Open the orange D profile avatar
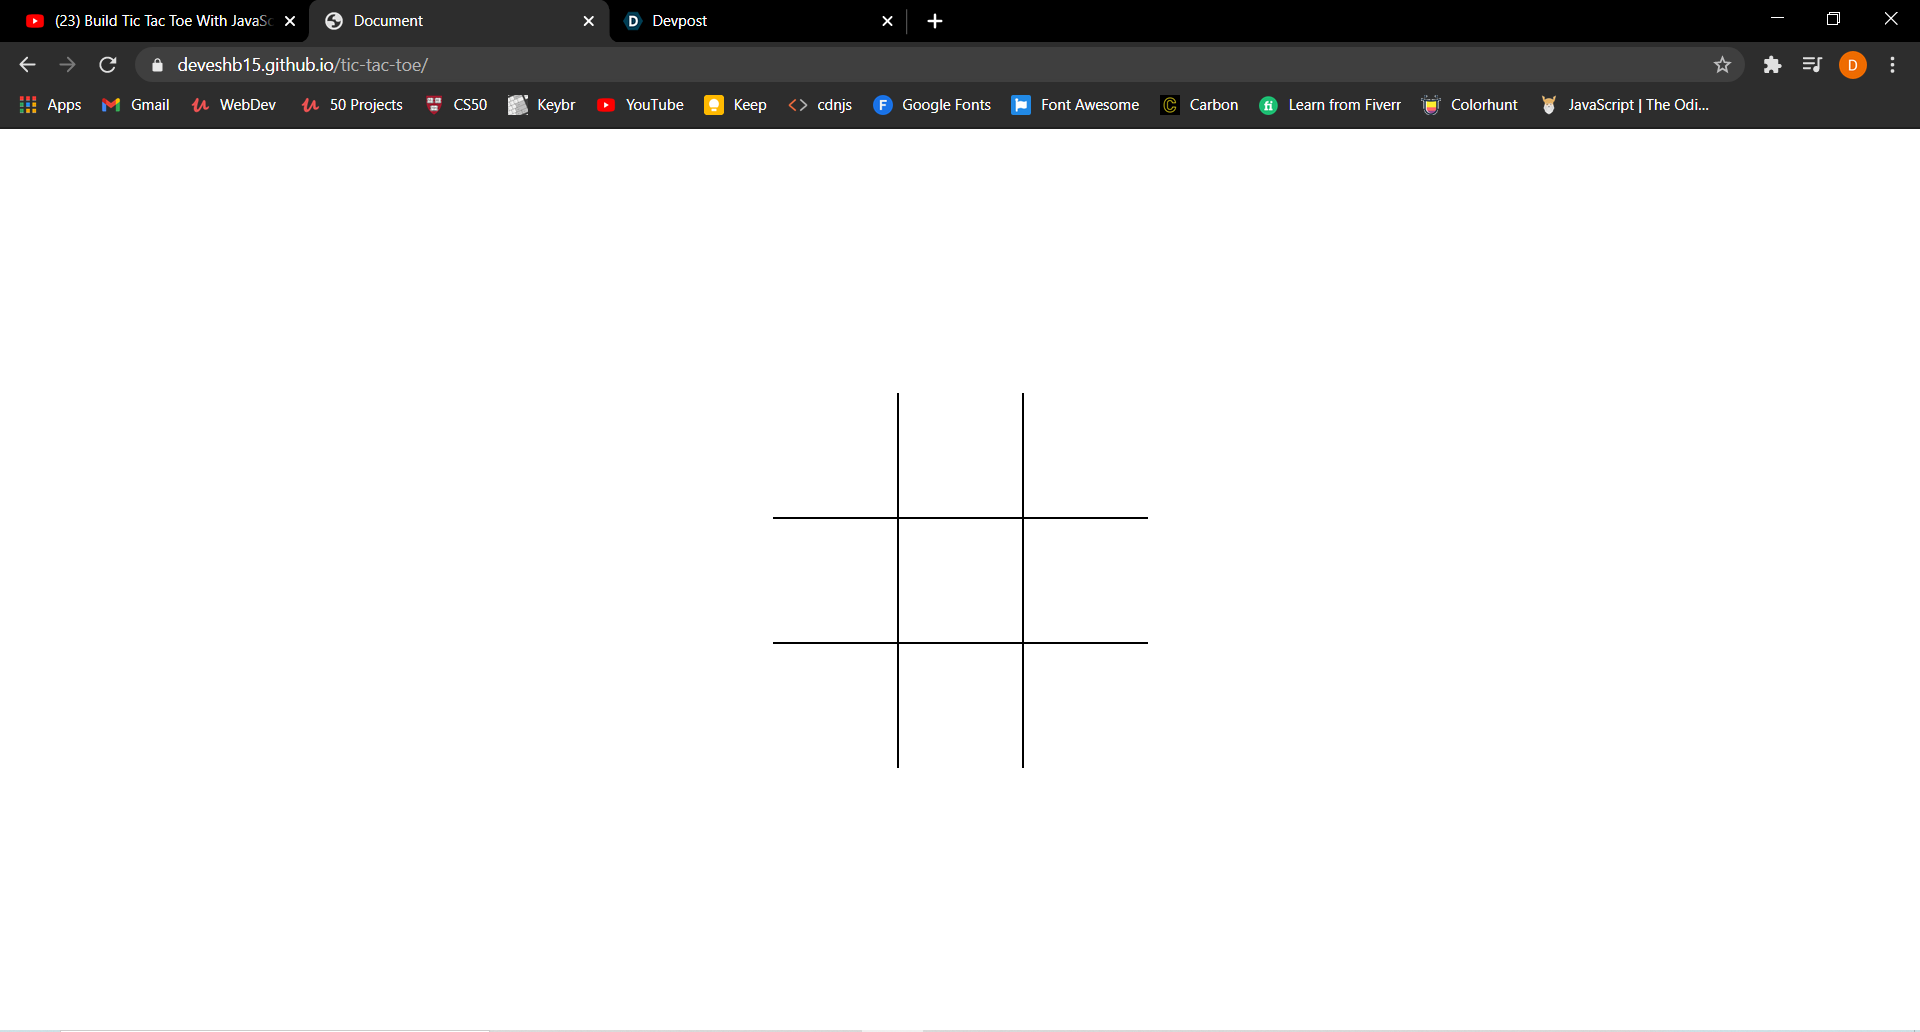This screenshot has width=1920, height=1032. point(1853,65)
